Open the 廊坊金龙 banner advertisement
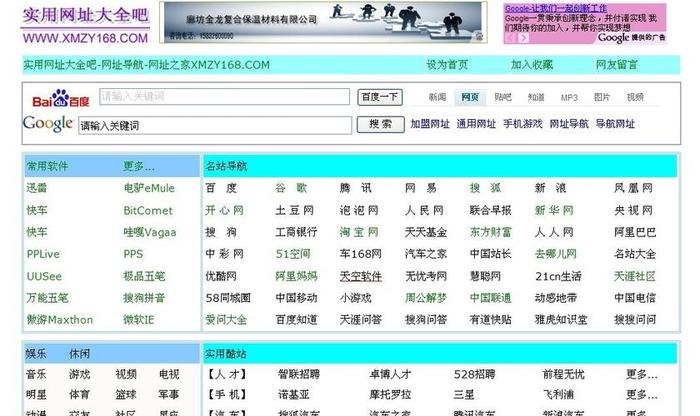The width and height of the screenshot is (700, 416). [x=323, y=22]
